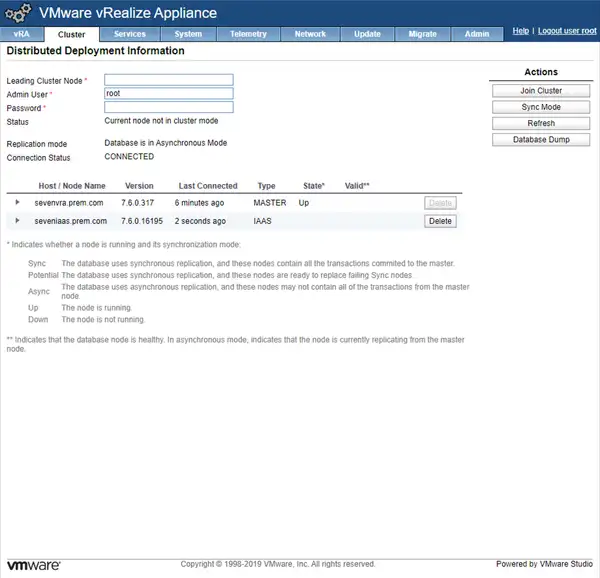The width and height of the screenshot is (600, 578).
Task: Click the '2 seconds ago' cell
Action: tap(200, 221)
